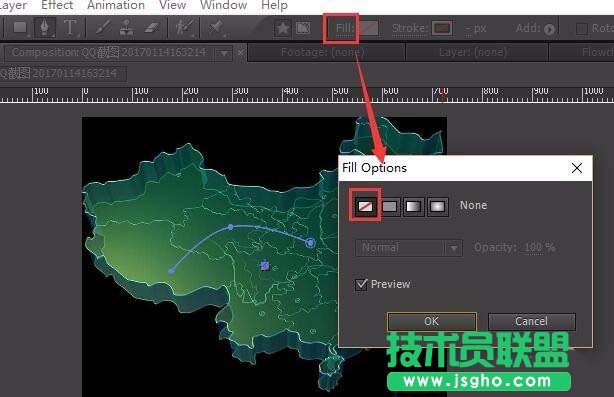Select the Brush tool
Screen dimensions: 614x397
tap(103, 28)
